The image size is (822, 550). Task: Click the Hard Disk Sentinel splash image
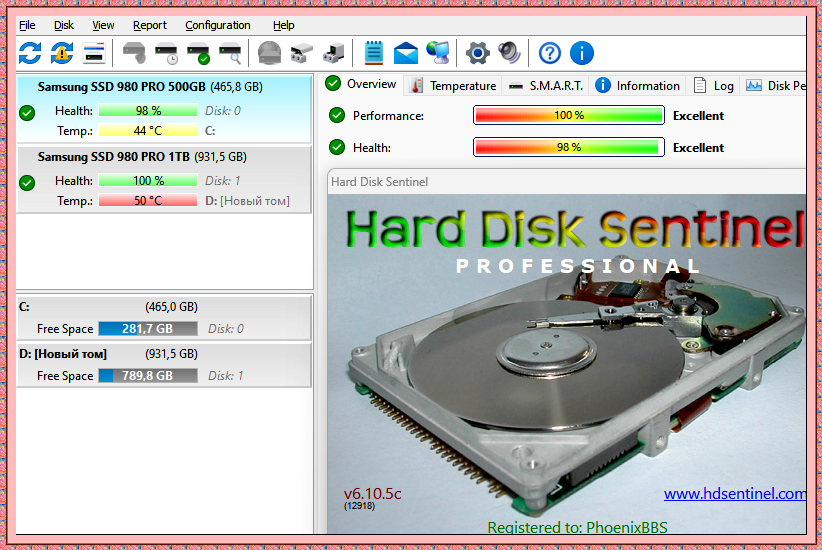(567, 364)
